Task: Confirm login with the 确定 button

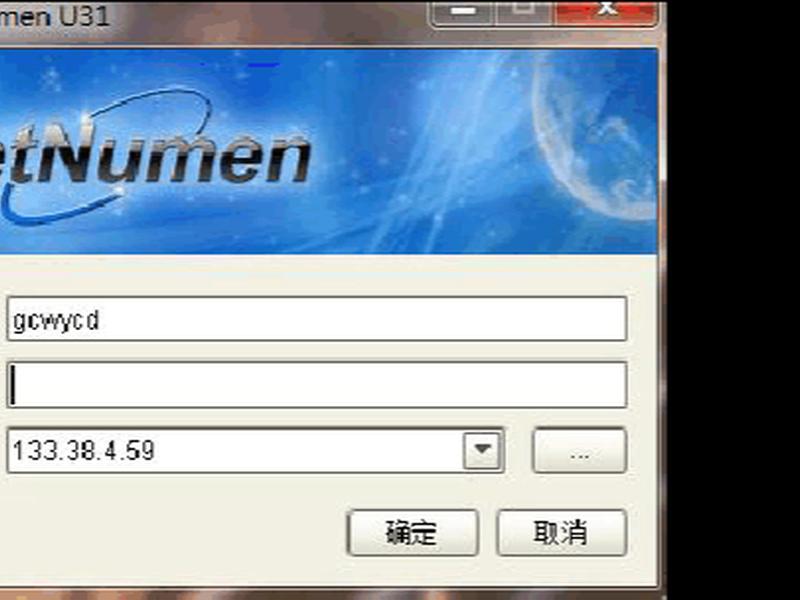Action: click(412, 532)
